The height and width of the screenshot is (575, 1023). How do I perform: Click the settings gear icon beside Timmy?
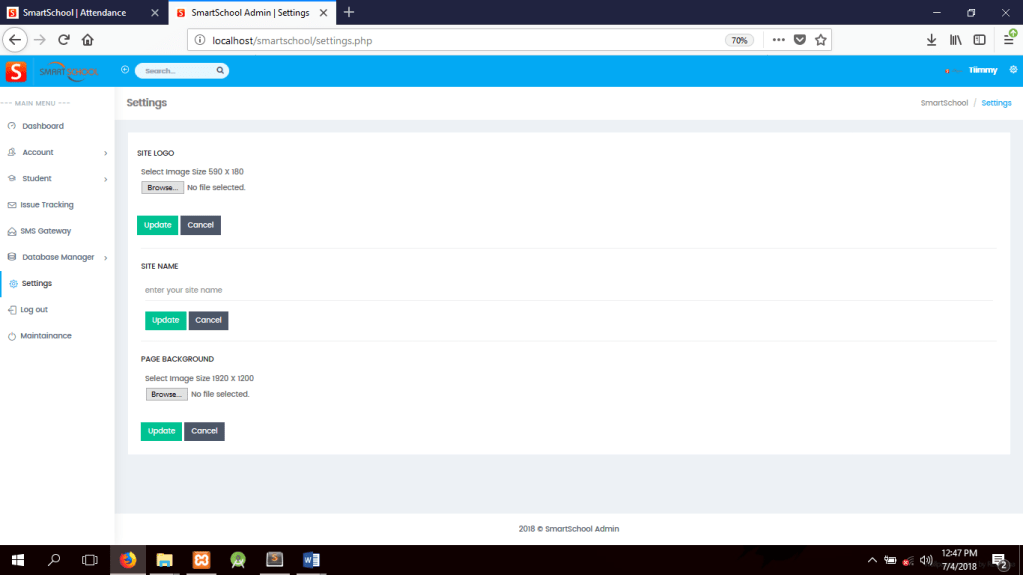click(1013, 70)
